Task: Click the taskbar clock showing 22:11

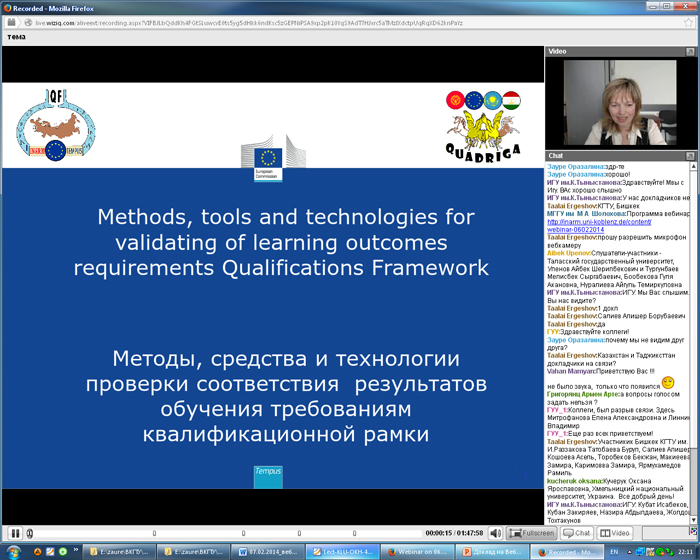Action: [x=686, y=552]
